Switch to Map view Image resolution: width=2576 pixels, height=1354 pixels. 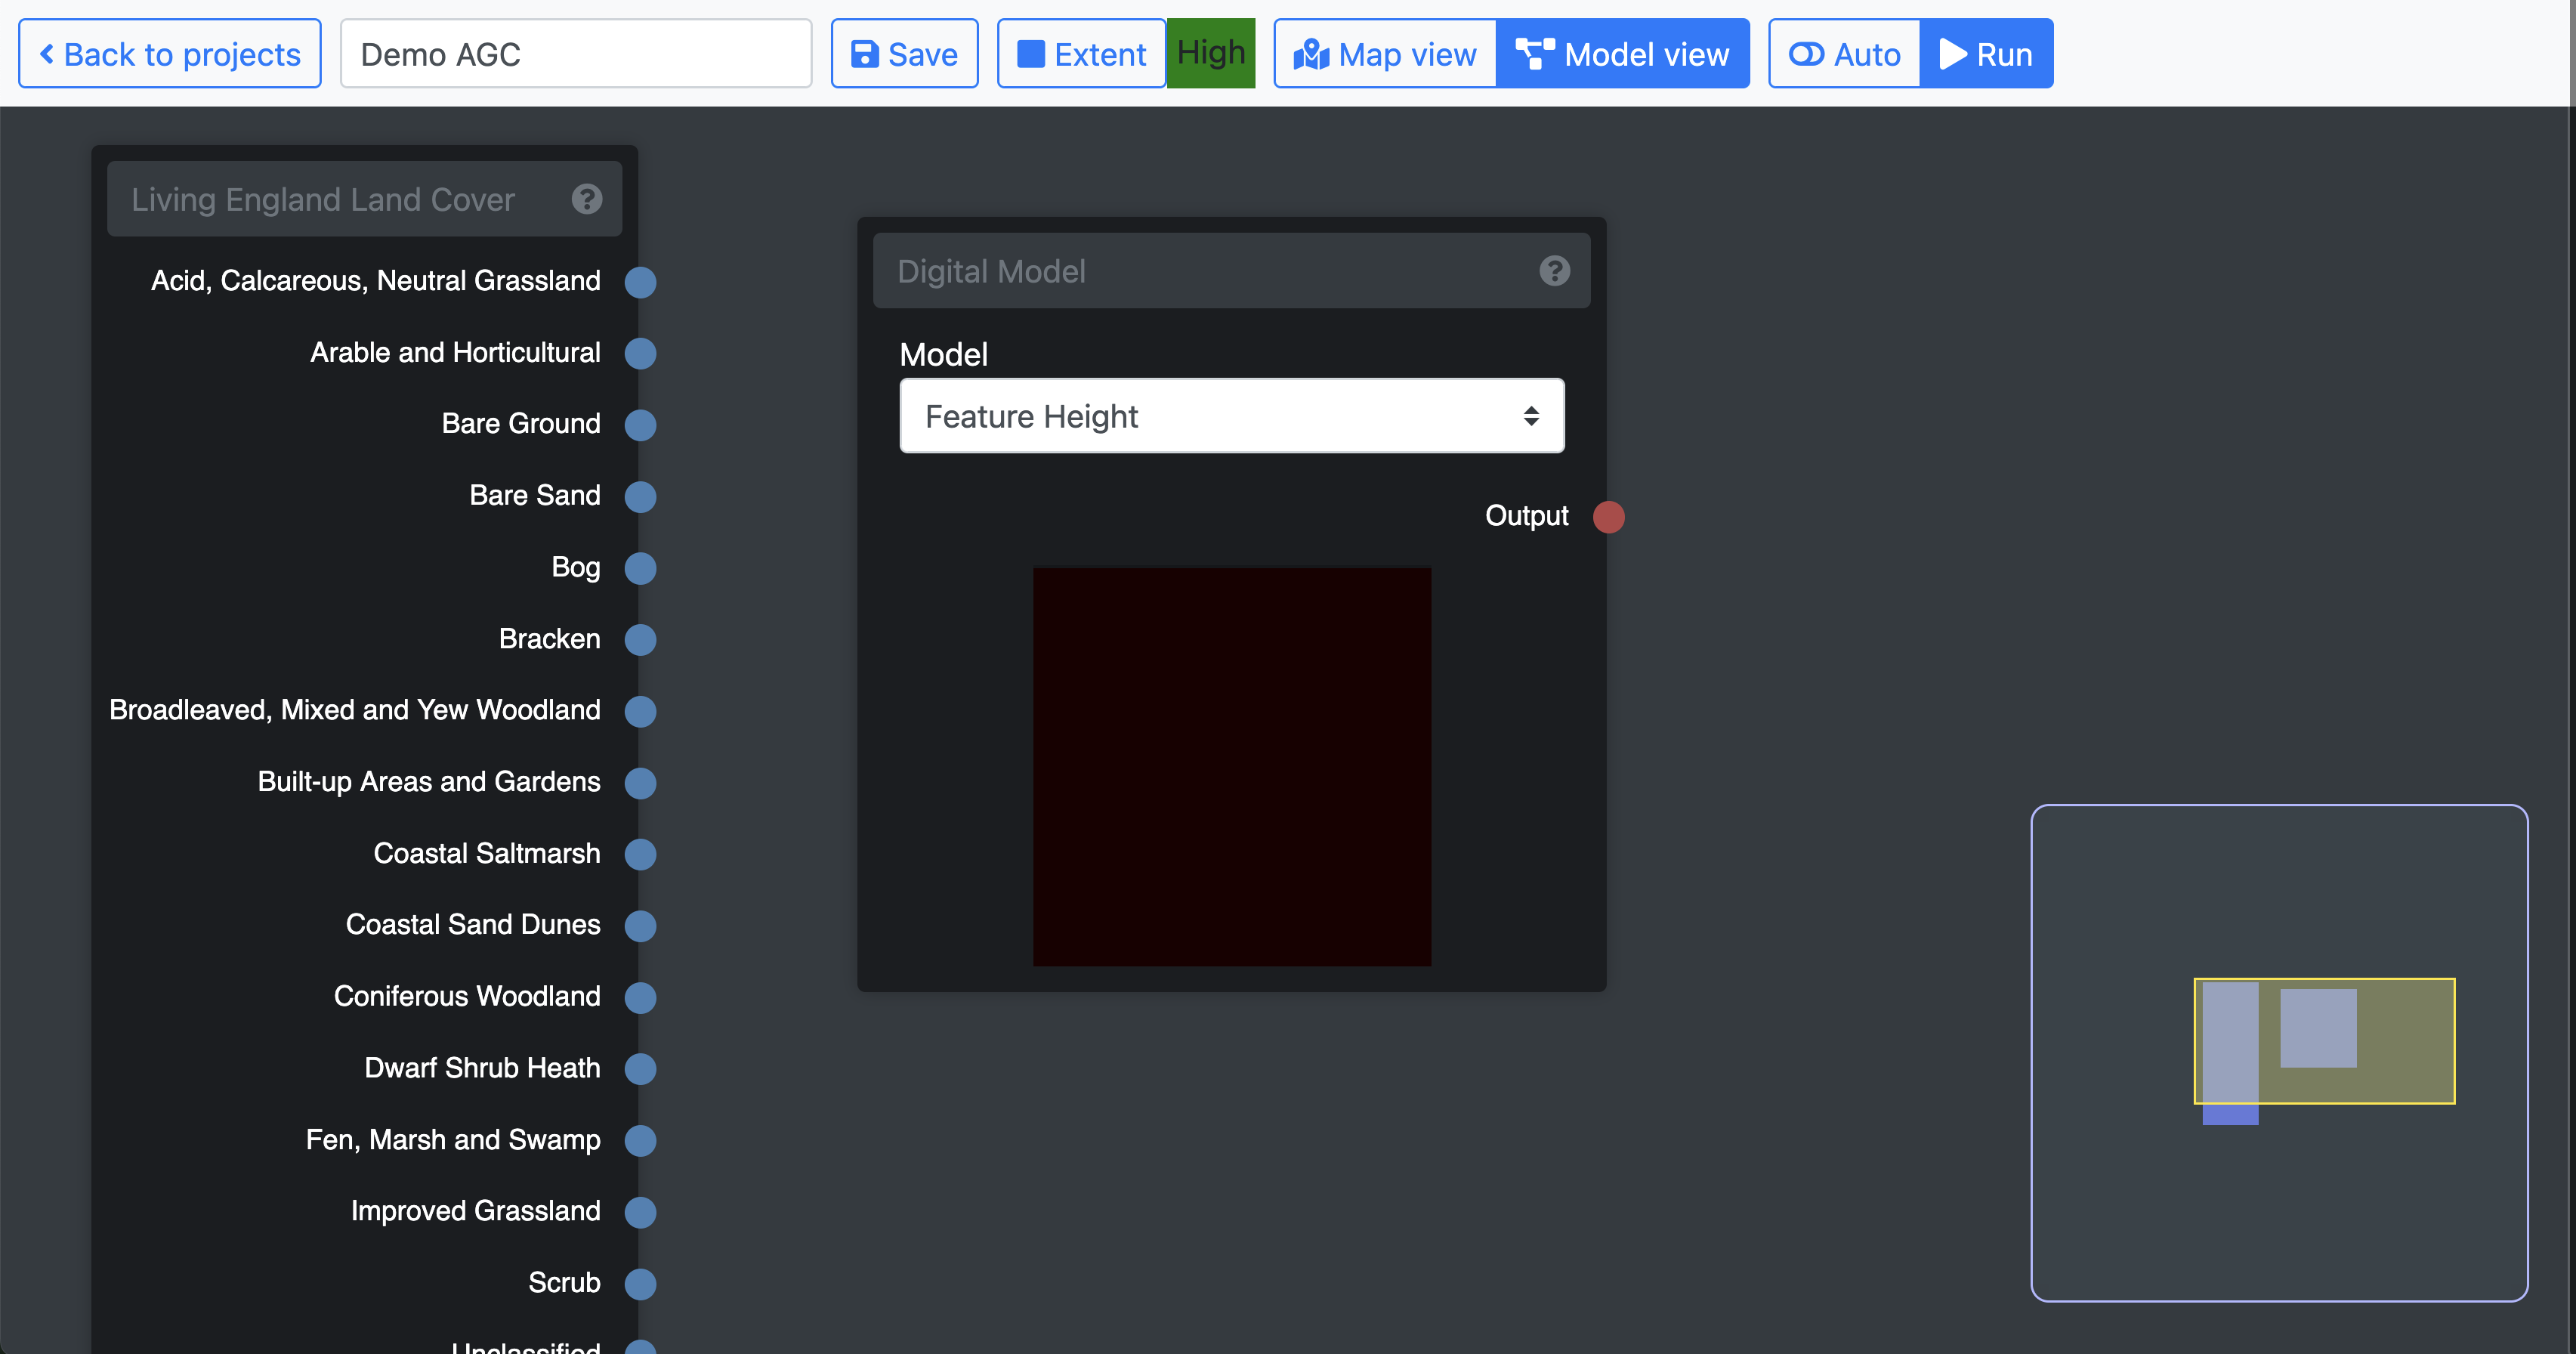(1385, 54)
